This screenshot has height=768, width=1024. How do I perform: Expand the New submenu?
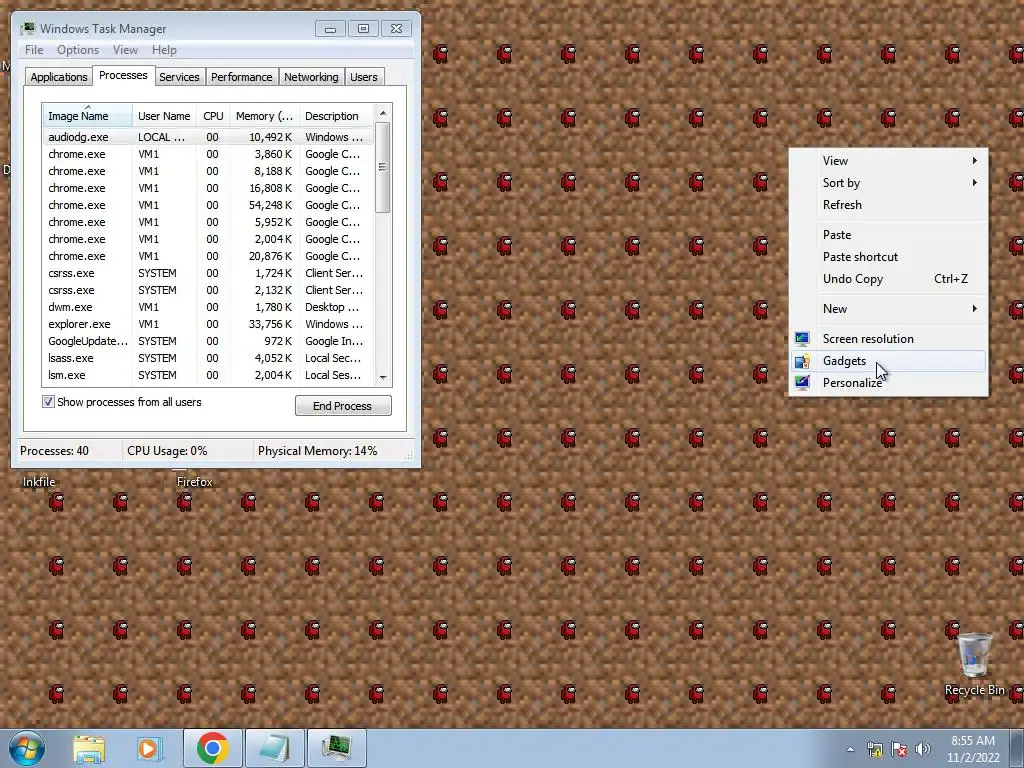pyautogui.click(x=889, y=309)
